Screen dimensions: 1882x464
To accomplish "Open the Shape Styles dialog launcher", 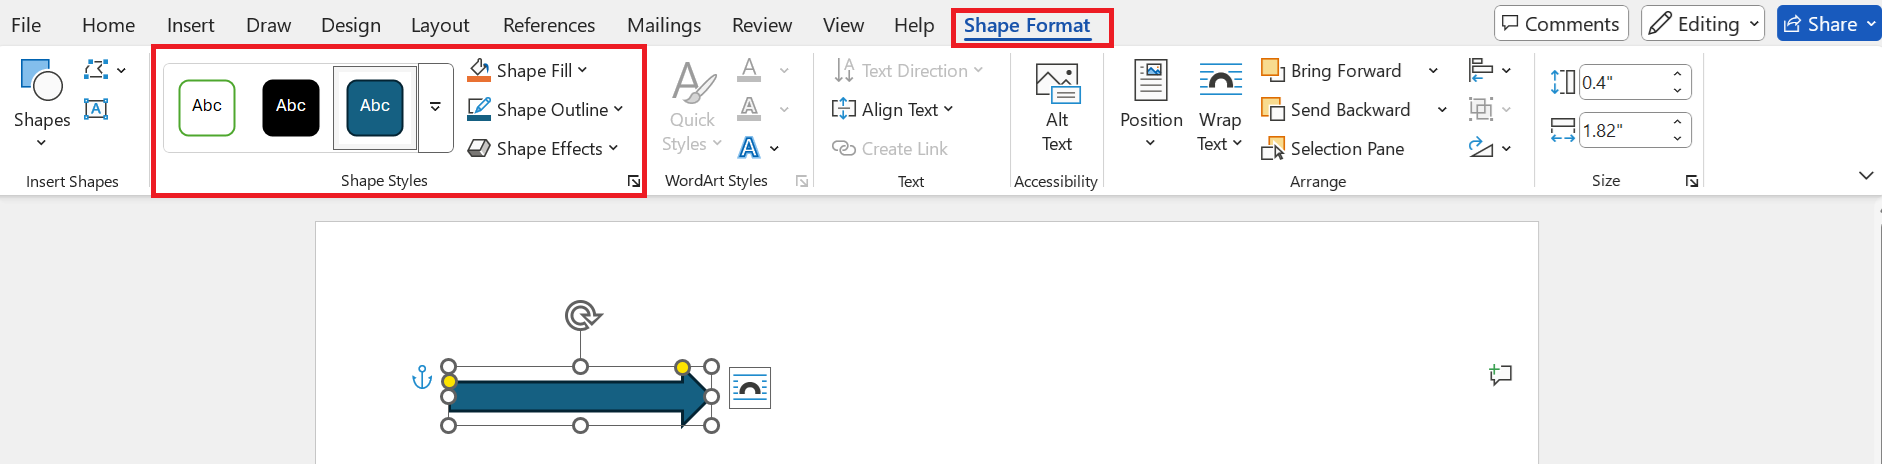I will coord(634,181).
